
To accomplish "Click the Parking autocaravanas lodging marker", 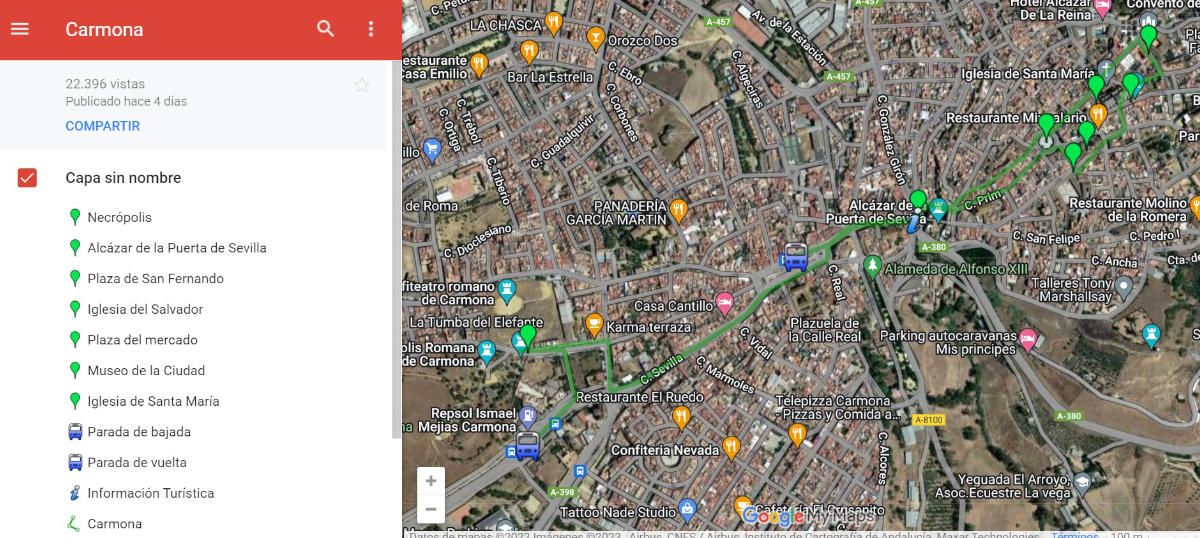I will coord(1027,342).
